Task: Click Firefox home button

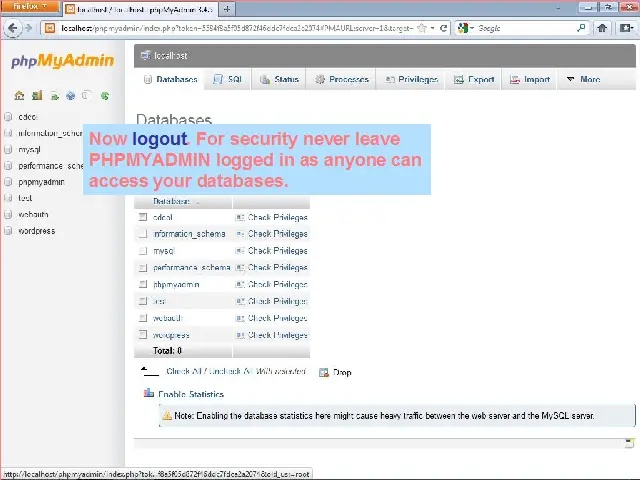Action: [x=602, y=28]
